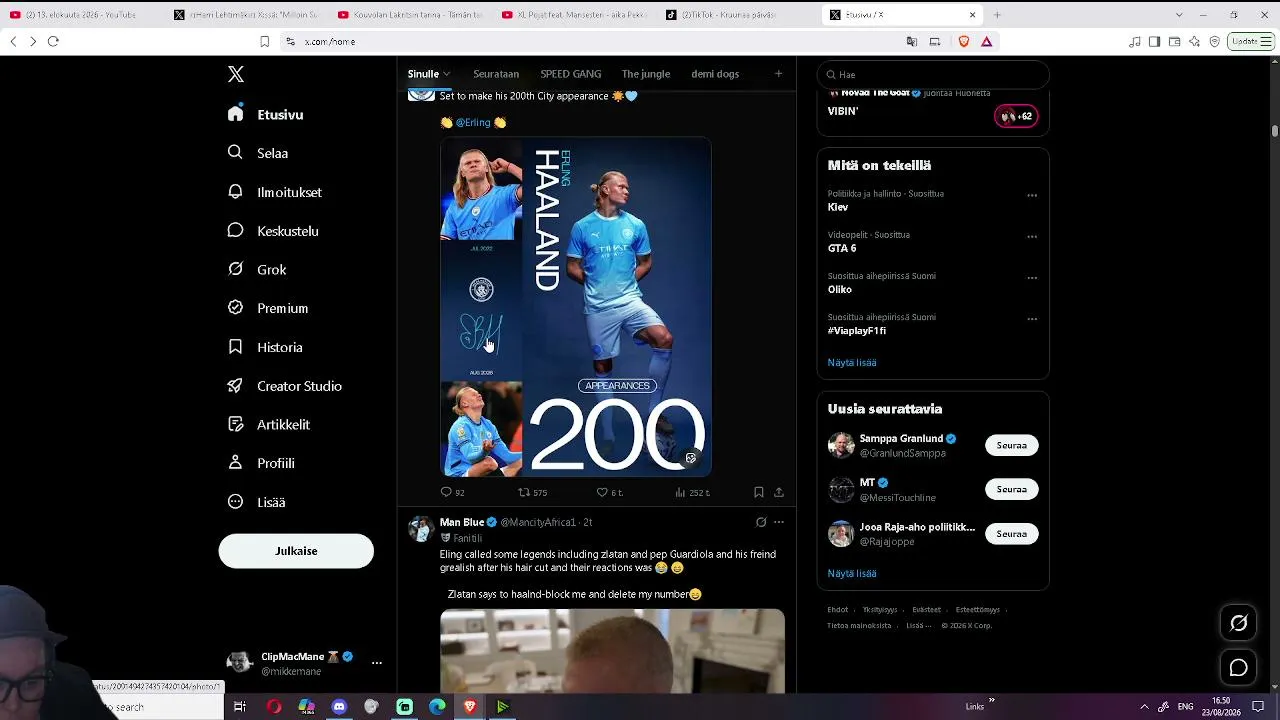This screenshot has width=1280, height=720.
Task: Switch to SPEED GANG timeline tab
Action: pos(571,74)
